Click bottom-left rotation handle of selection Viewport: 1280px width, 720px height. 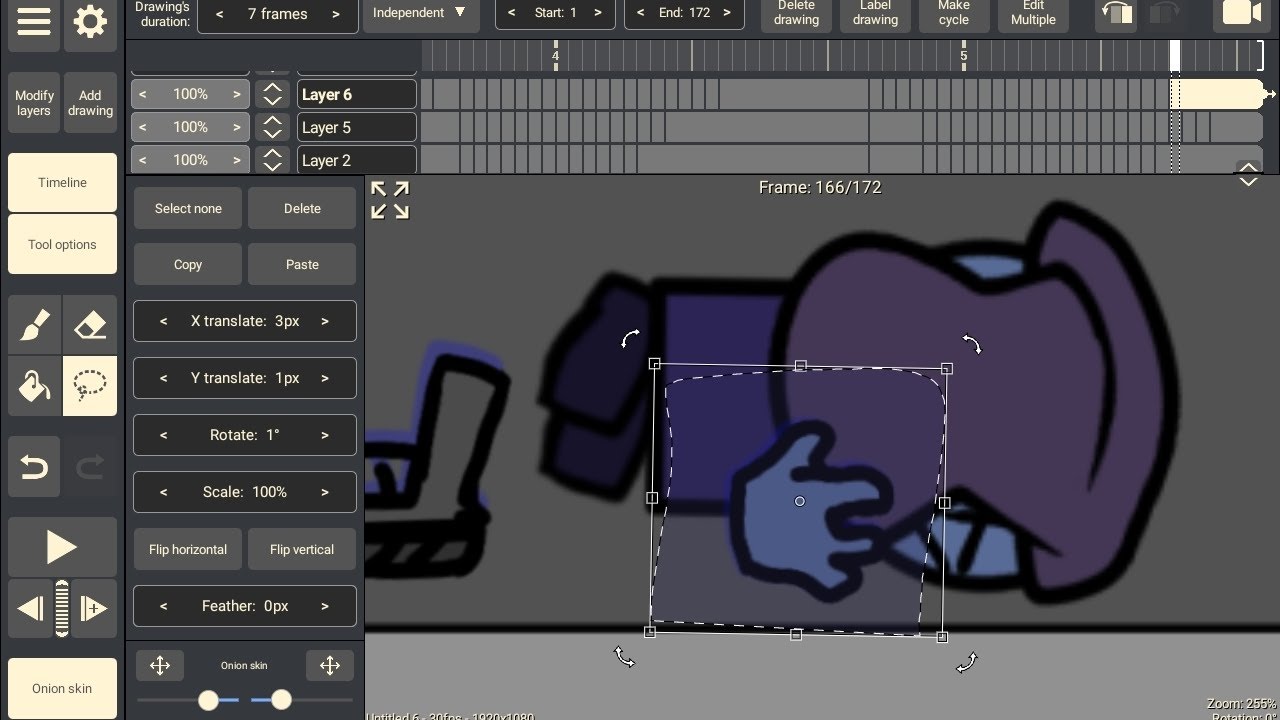pyautogui.click(x=624, y=657)
